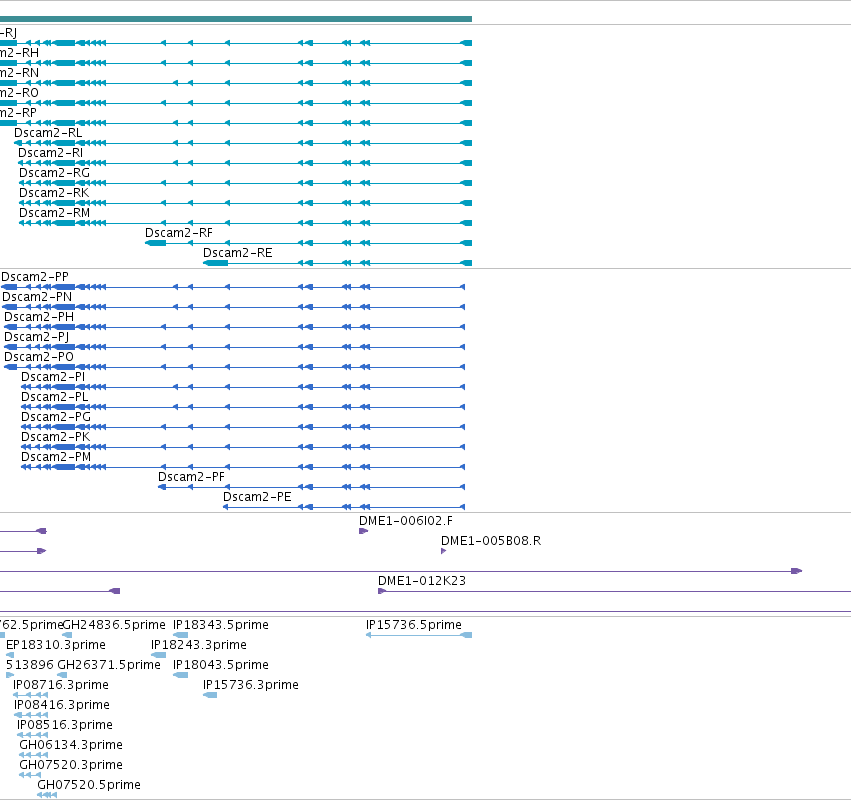
Task: Click the Dscam2-PN protein label
Action: tap(37, 297)
